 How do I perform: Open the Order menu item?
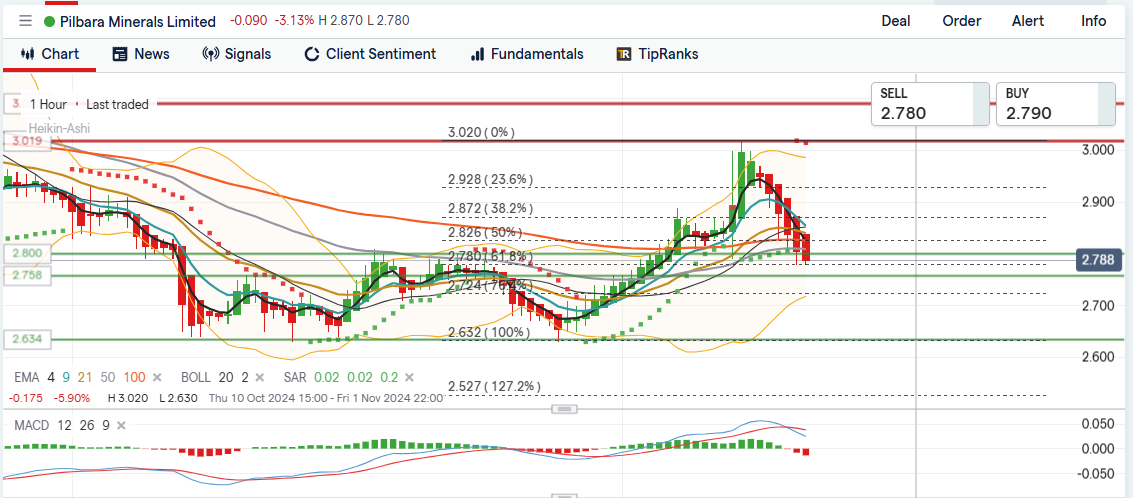(x=961, y=21)
